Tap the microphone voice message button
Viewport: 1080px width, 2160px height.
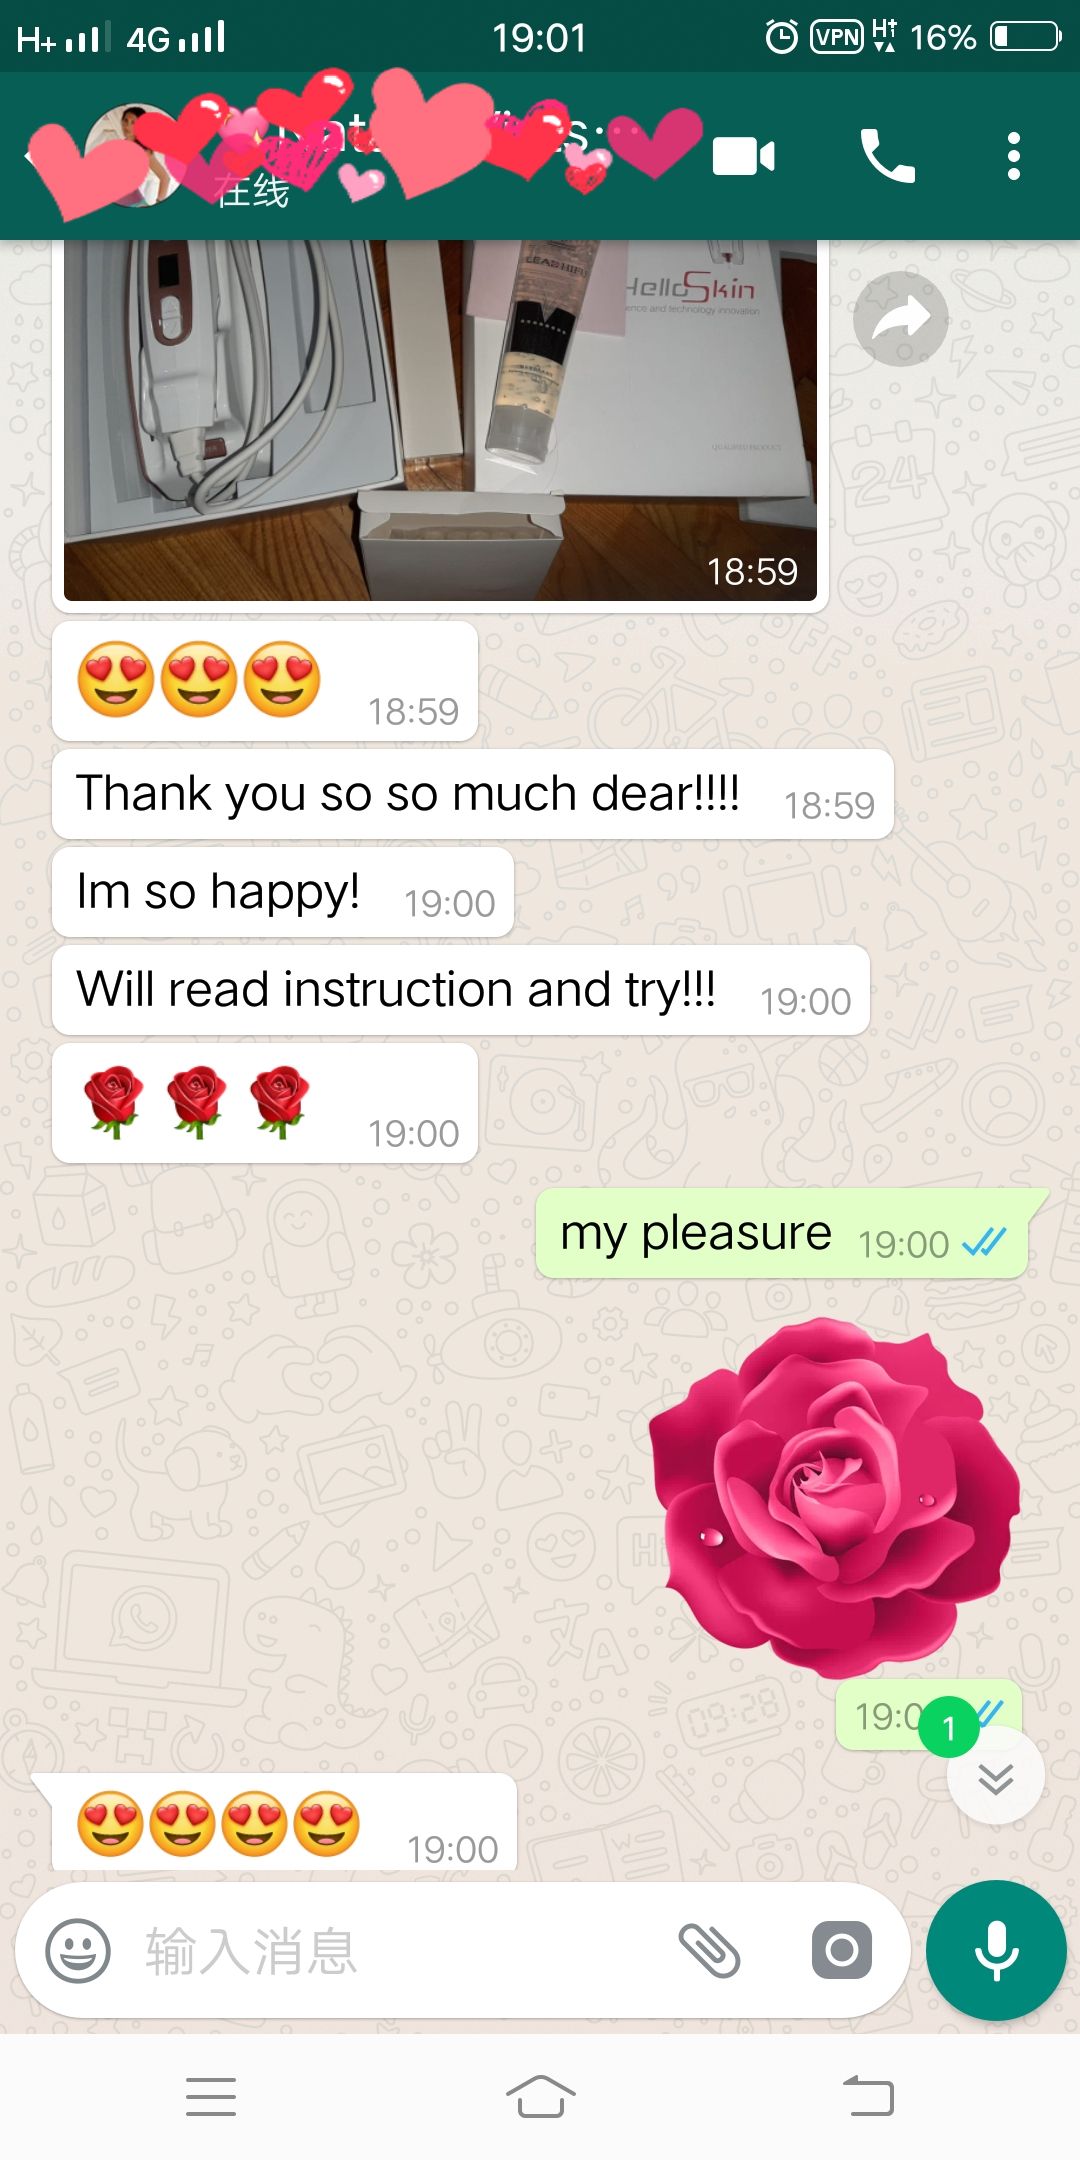pos(996,1950)
